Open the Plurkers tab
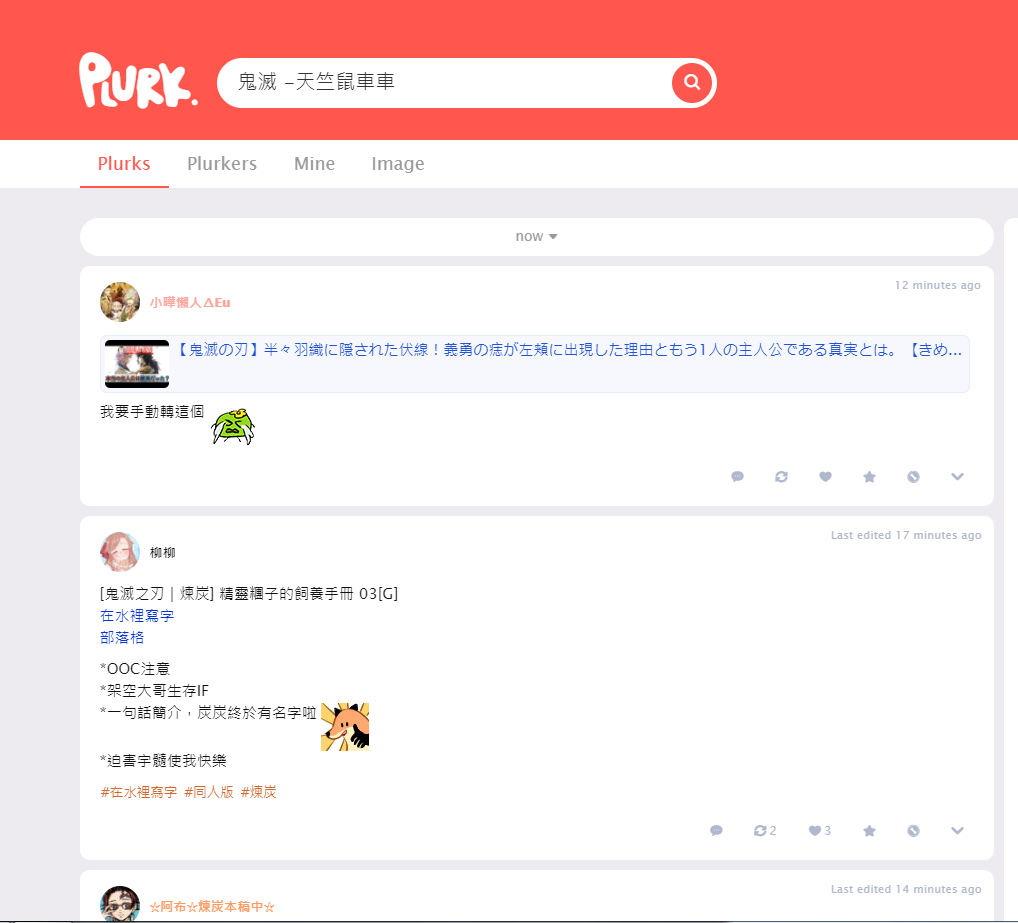Viewport: 1018px width, 923px height. (222, 164)
